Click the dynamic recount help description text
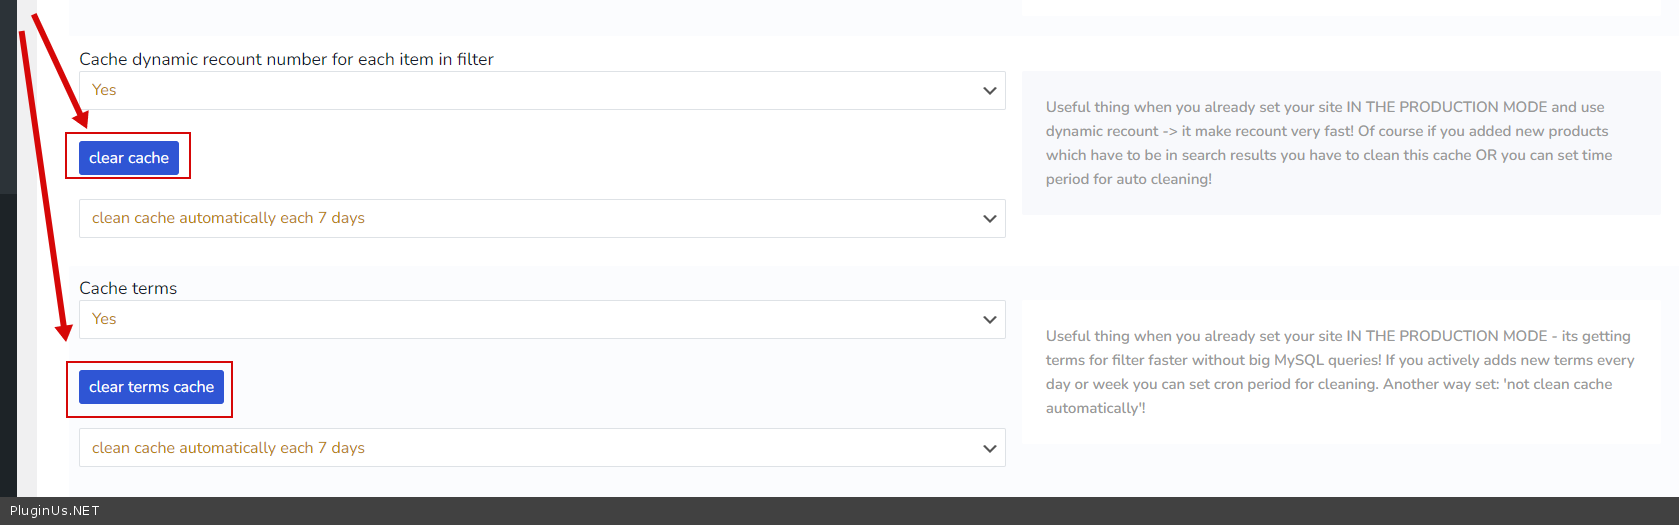This screenshot has width=1679, height=525. (1328, 143)
